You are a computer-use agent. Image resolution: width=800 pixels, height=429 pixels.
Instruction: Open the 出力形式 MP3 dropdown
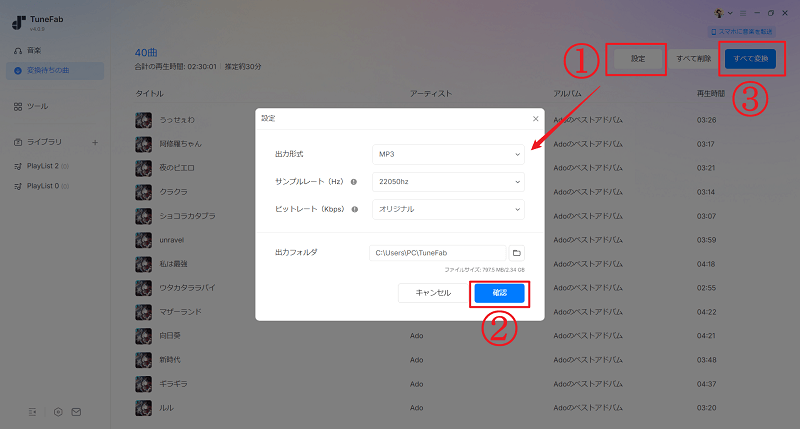448,154
